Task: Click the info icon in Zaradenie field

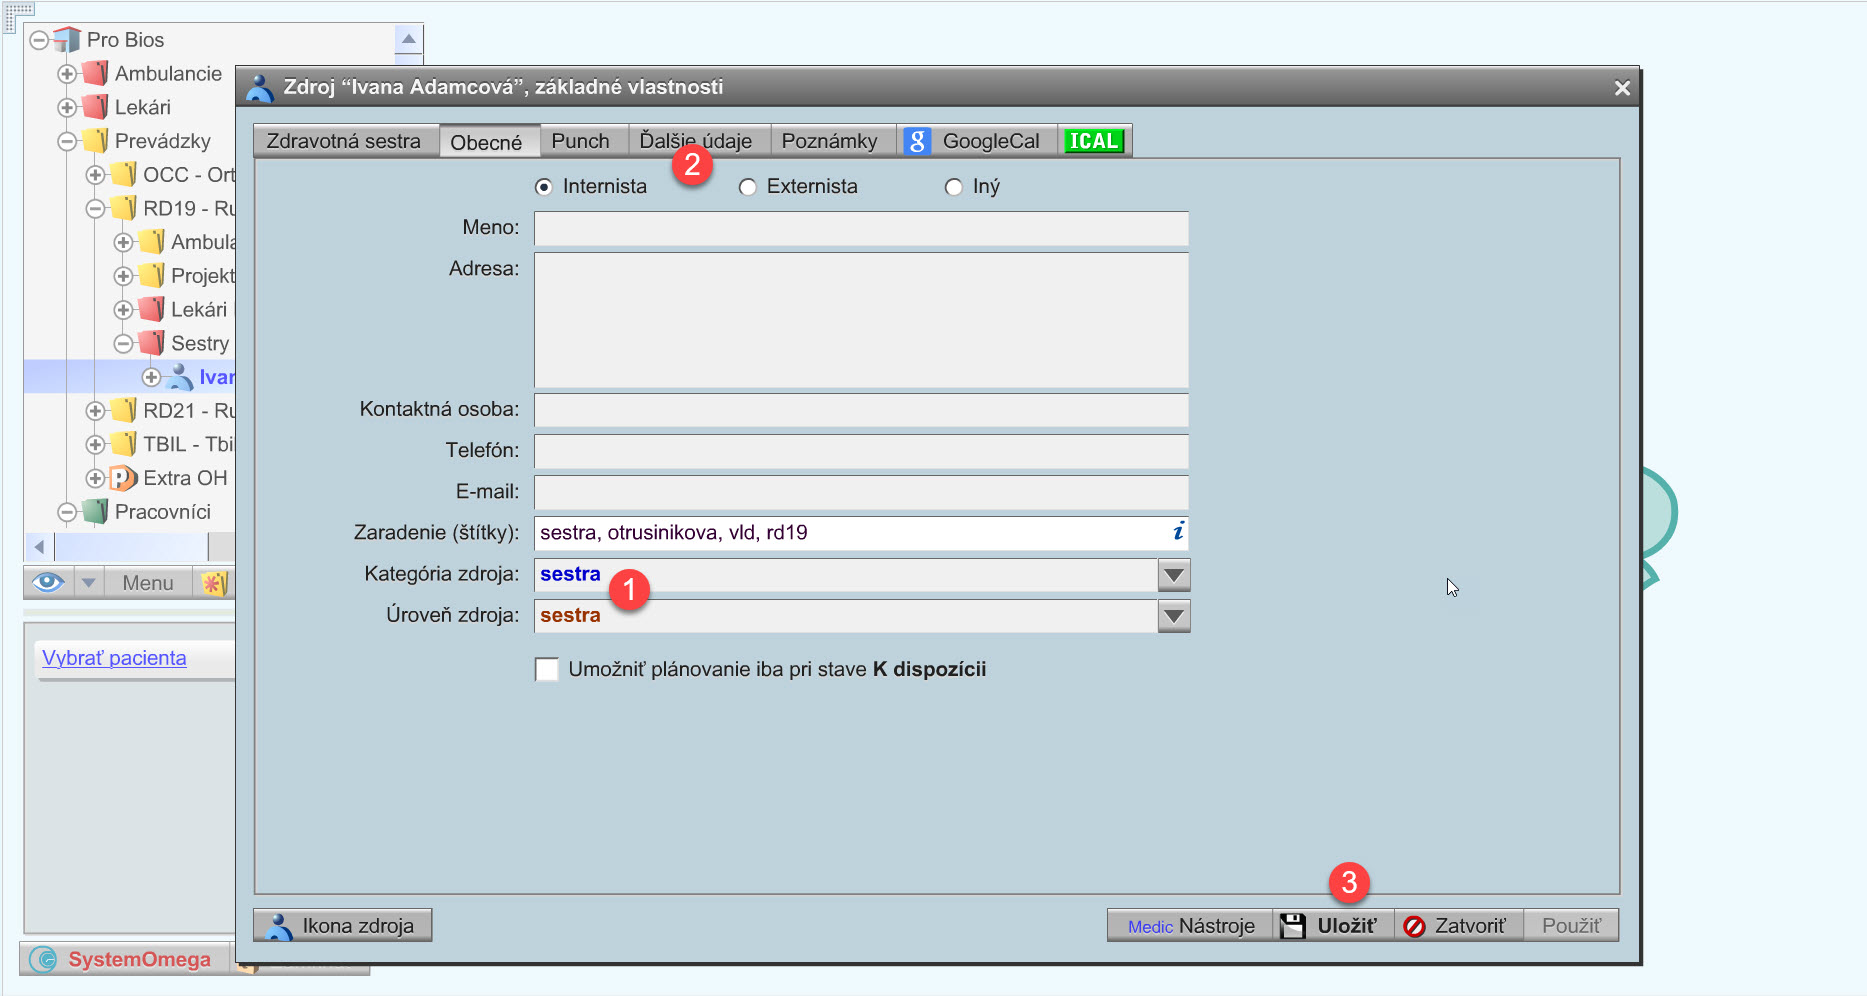Action: pos(1178,532)
